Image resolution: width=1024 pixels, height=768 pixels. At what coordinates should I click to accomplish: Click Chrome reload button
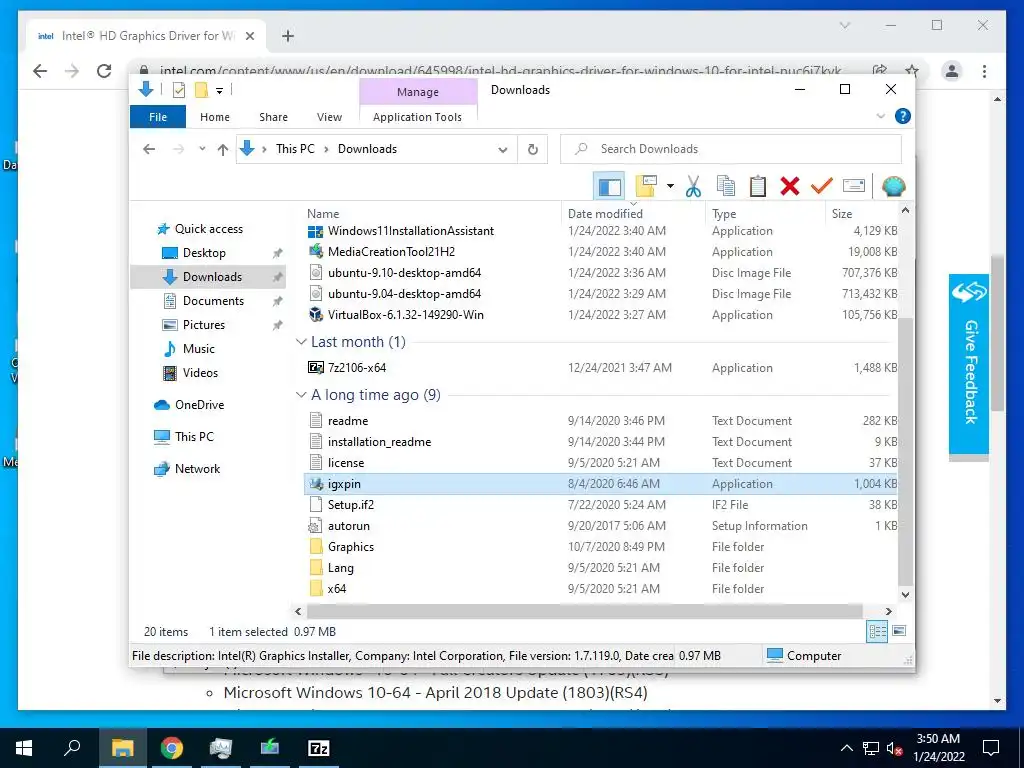point(104,71)
